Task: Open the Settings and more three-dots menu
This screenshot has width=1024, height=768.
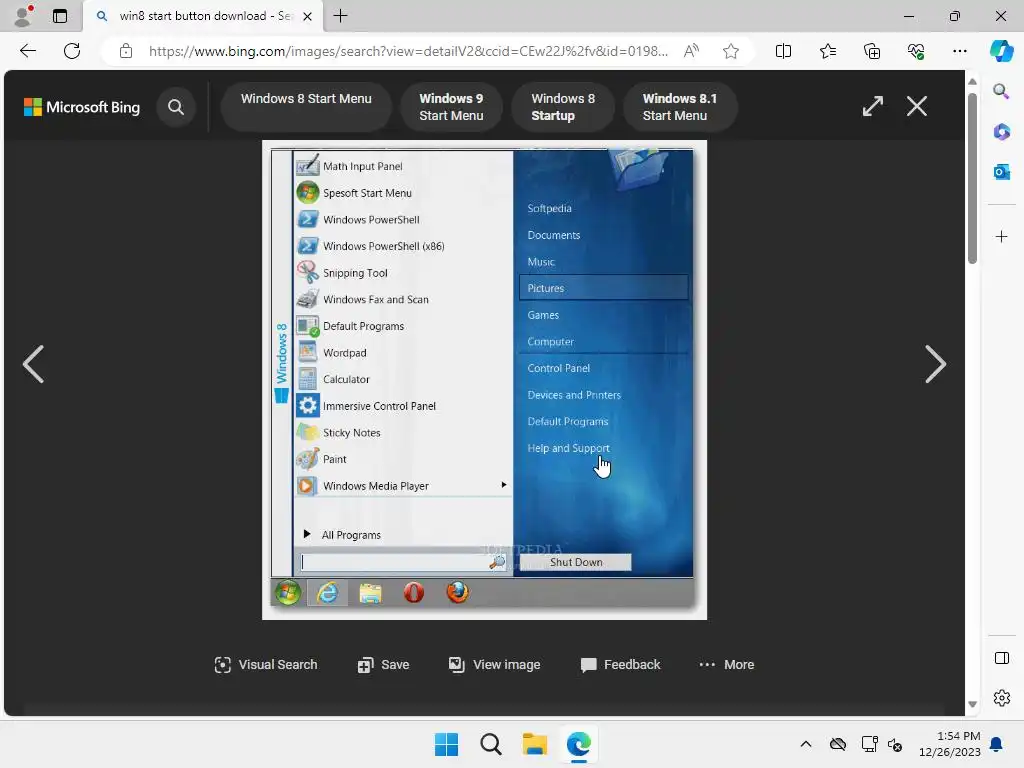Action: [959, 51]
